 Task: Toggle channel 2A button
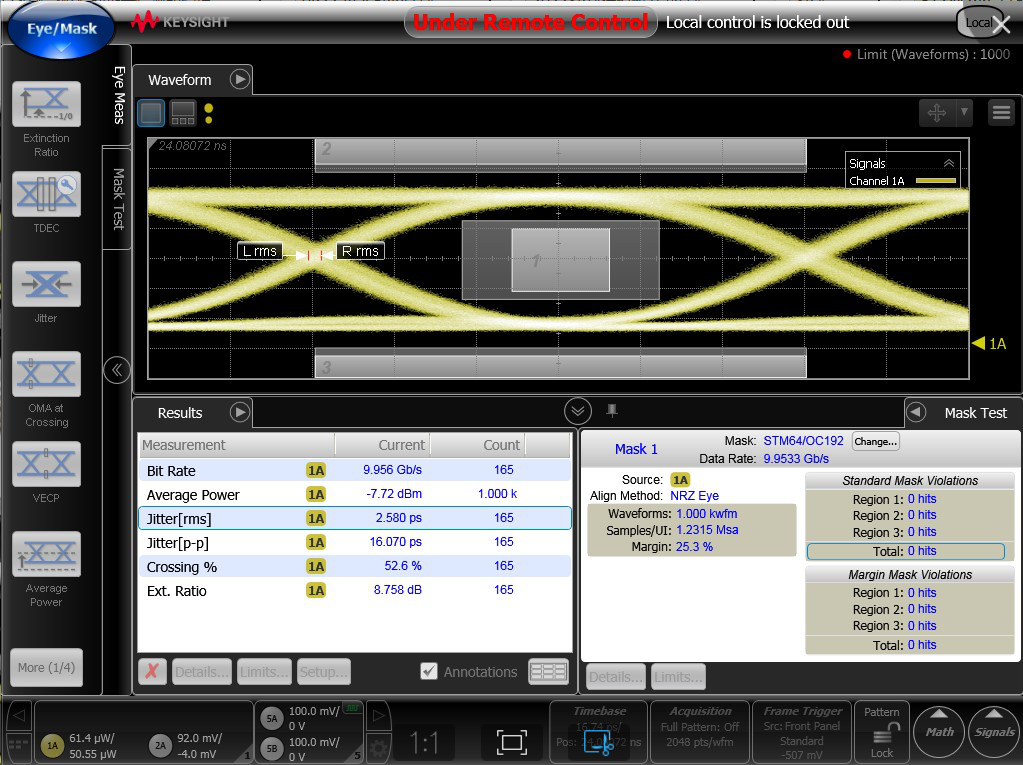160,745
